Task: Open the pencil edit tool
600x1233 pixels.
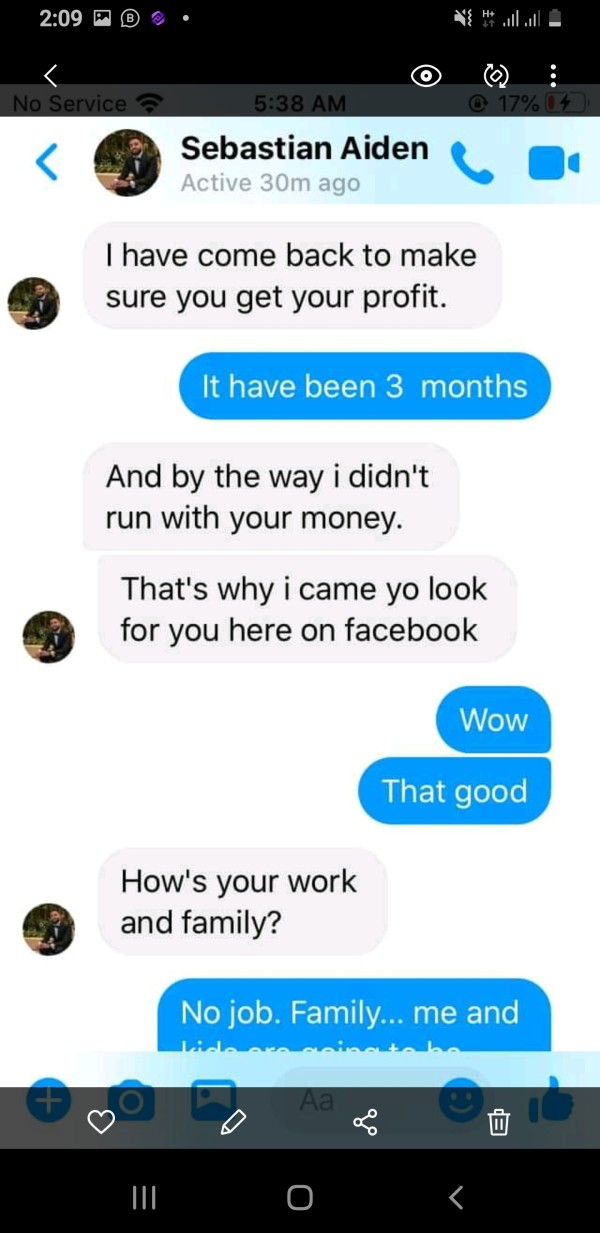Action: [x=233, y=1123]
